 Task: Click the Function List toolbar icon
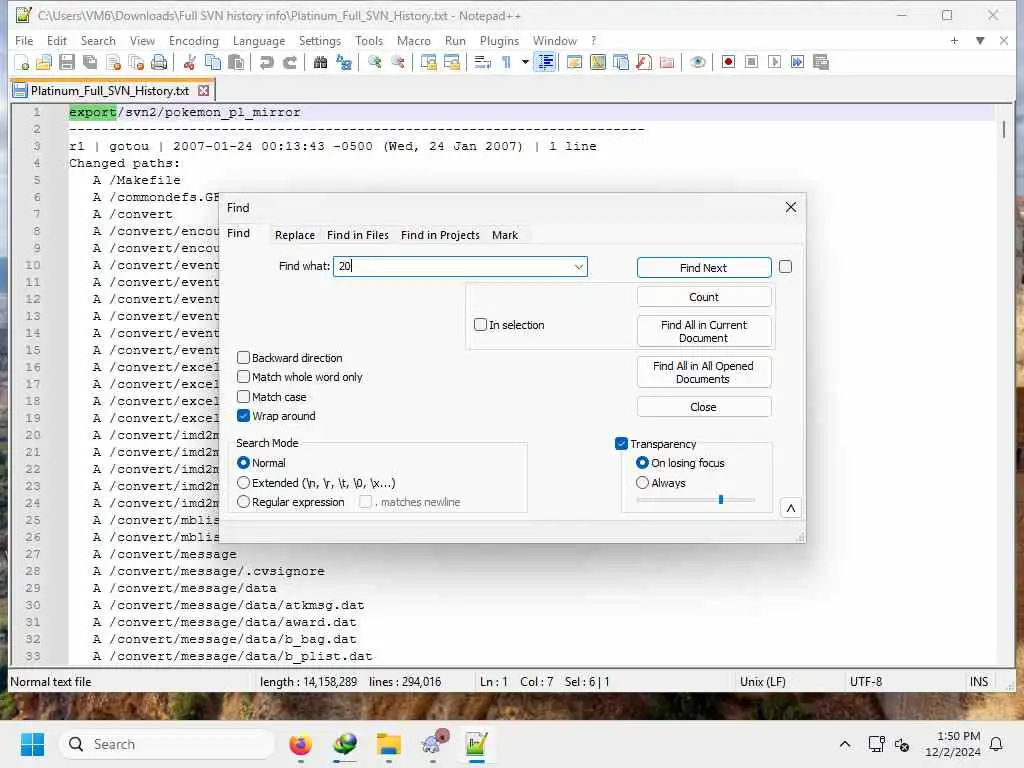click(644, 63)
